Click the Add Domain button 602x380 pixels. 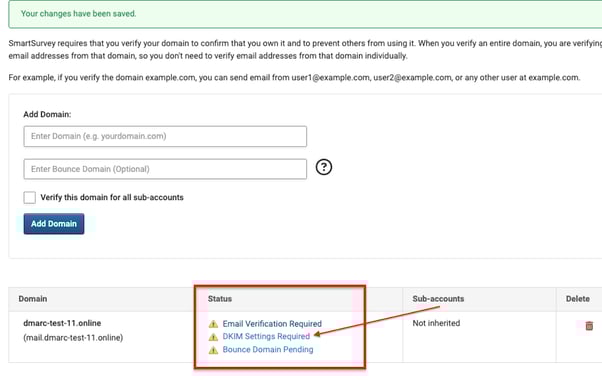[x=54, y=224]
